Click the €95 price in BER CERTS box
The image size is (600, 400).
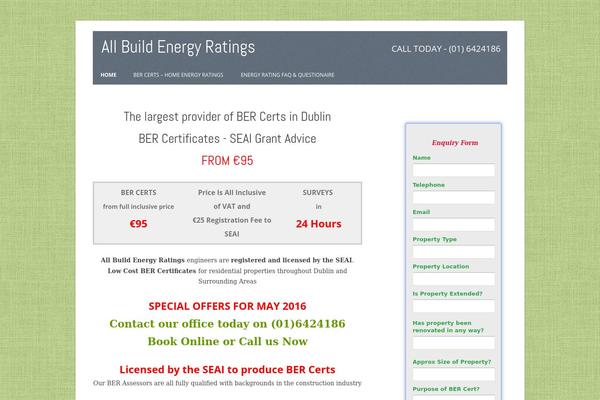(x=139, y=224)
